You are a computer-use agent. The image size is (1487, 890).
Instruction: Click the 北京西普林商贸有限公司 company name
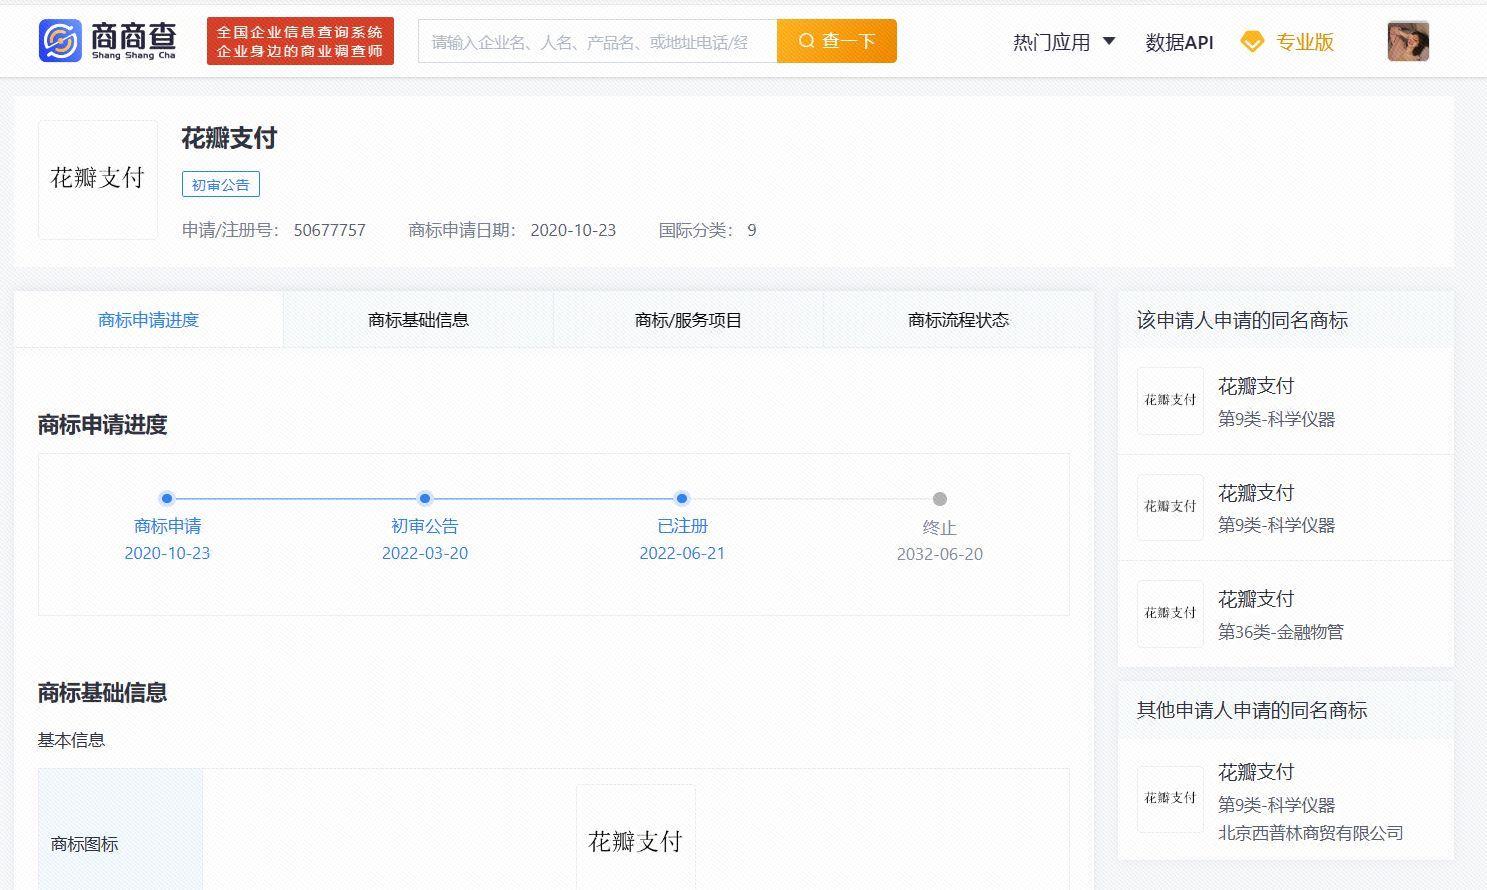[1310, 833]
